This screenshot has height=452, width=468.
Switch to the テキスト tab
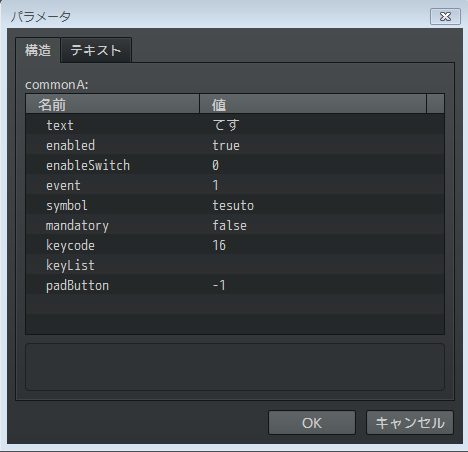pyautogui.click(x=96, y=50)
